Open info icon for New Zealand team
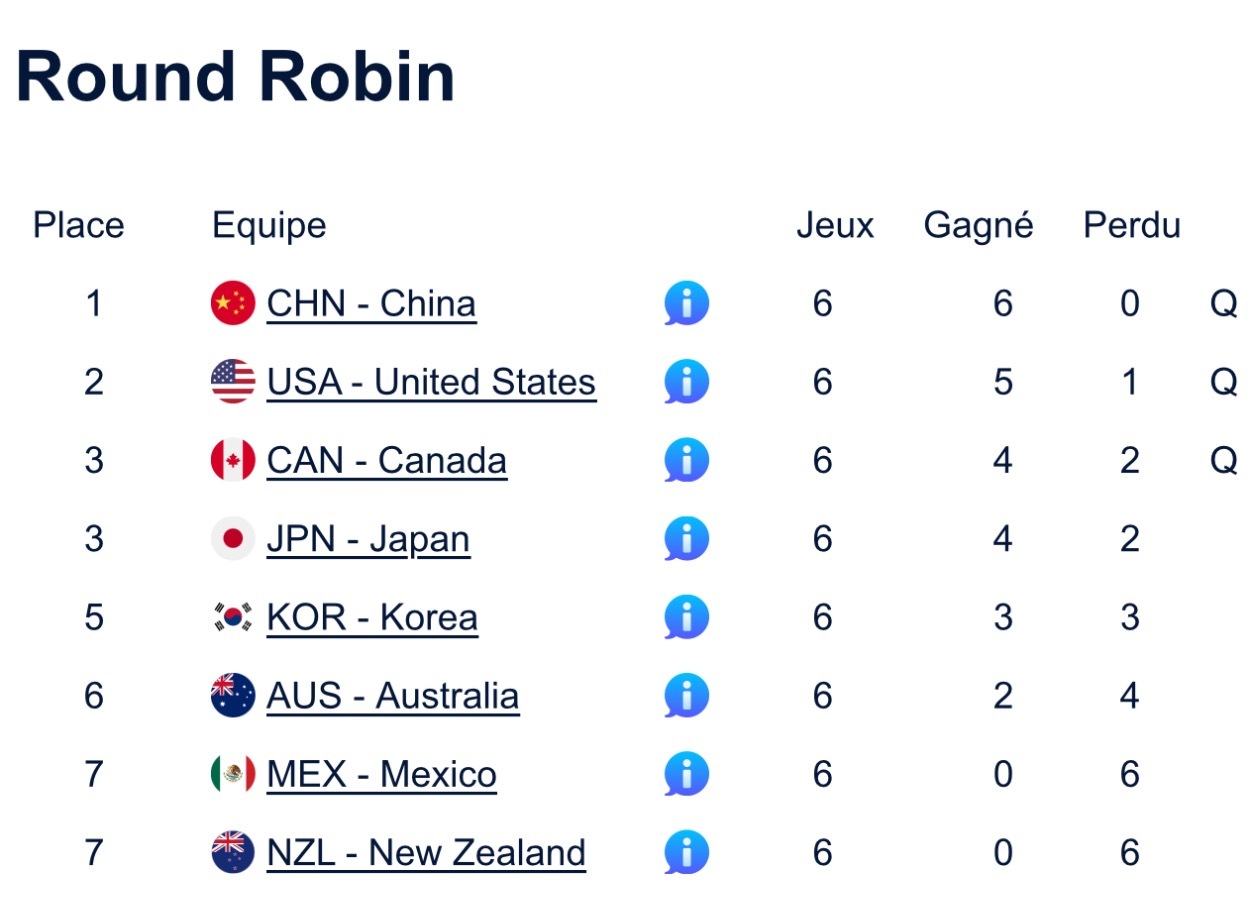 coord(686,853)
